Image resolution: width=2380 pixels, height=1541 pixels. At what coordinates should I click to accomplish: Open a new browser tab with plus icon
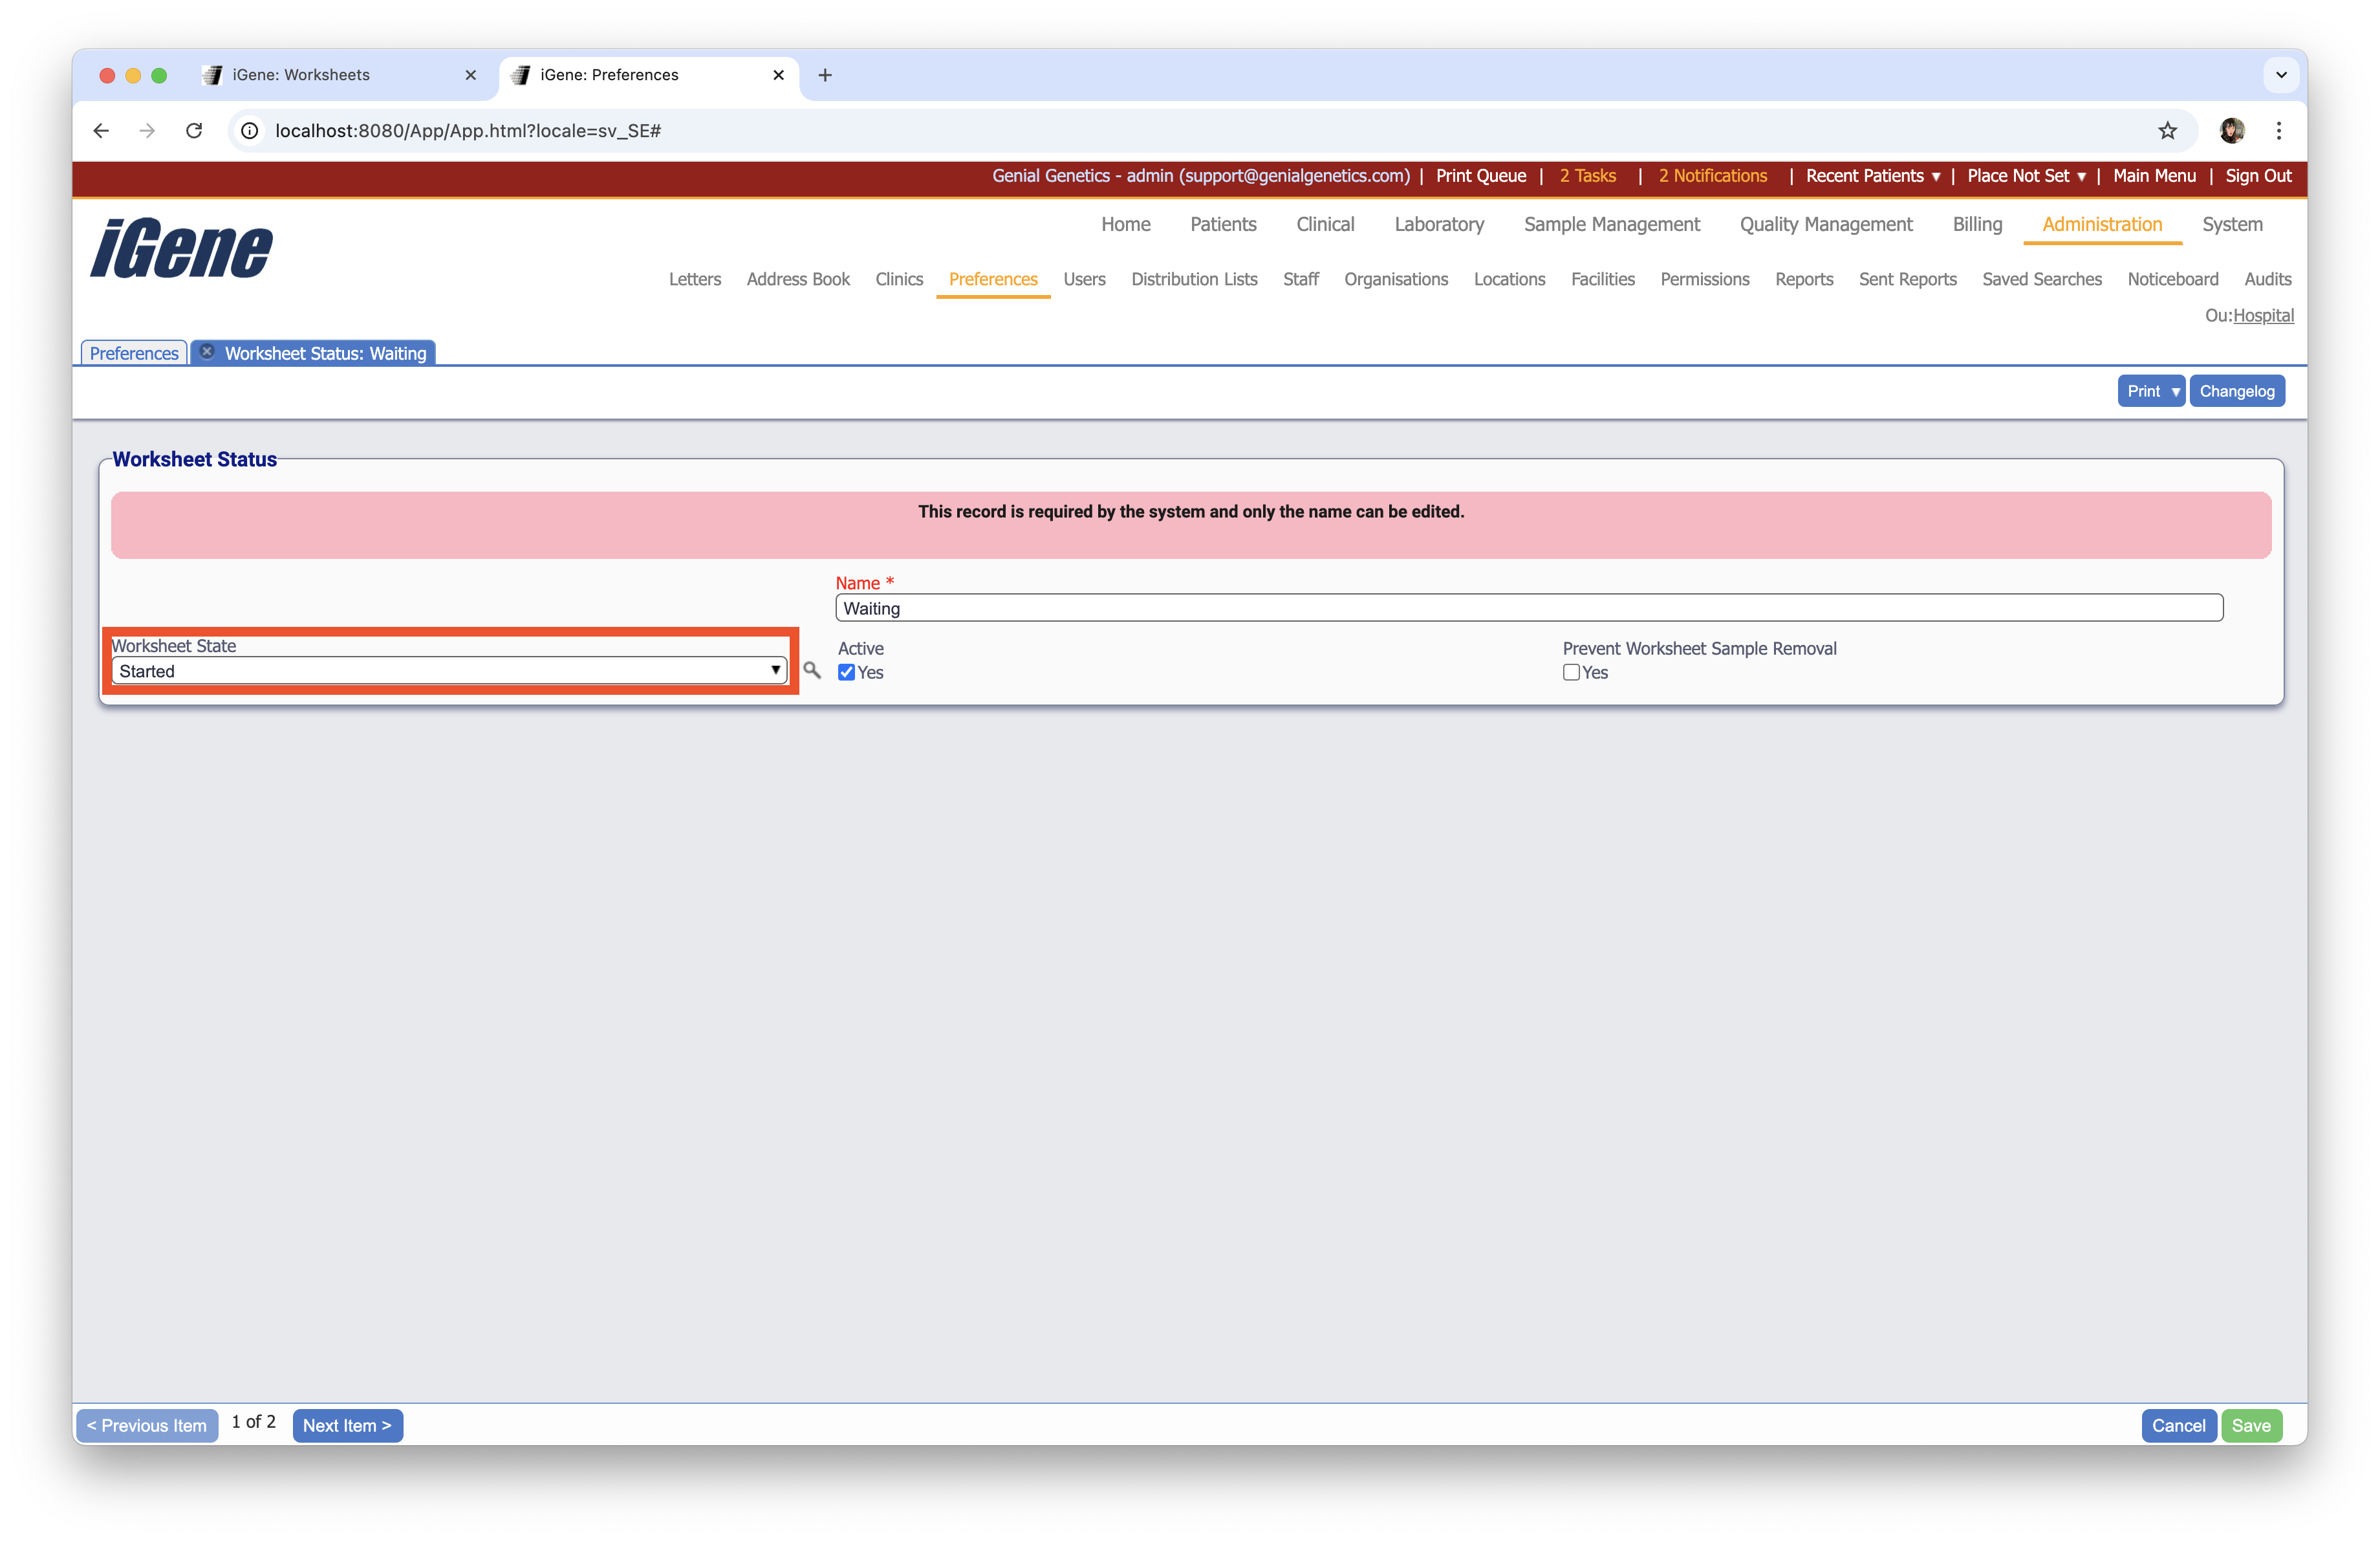tap(825, 75)
